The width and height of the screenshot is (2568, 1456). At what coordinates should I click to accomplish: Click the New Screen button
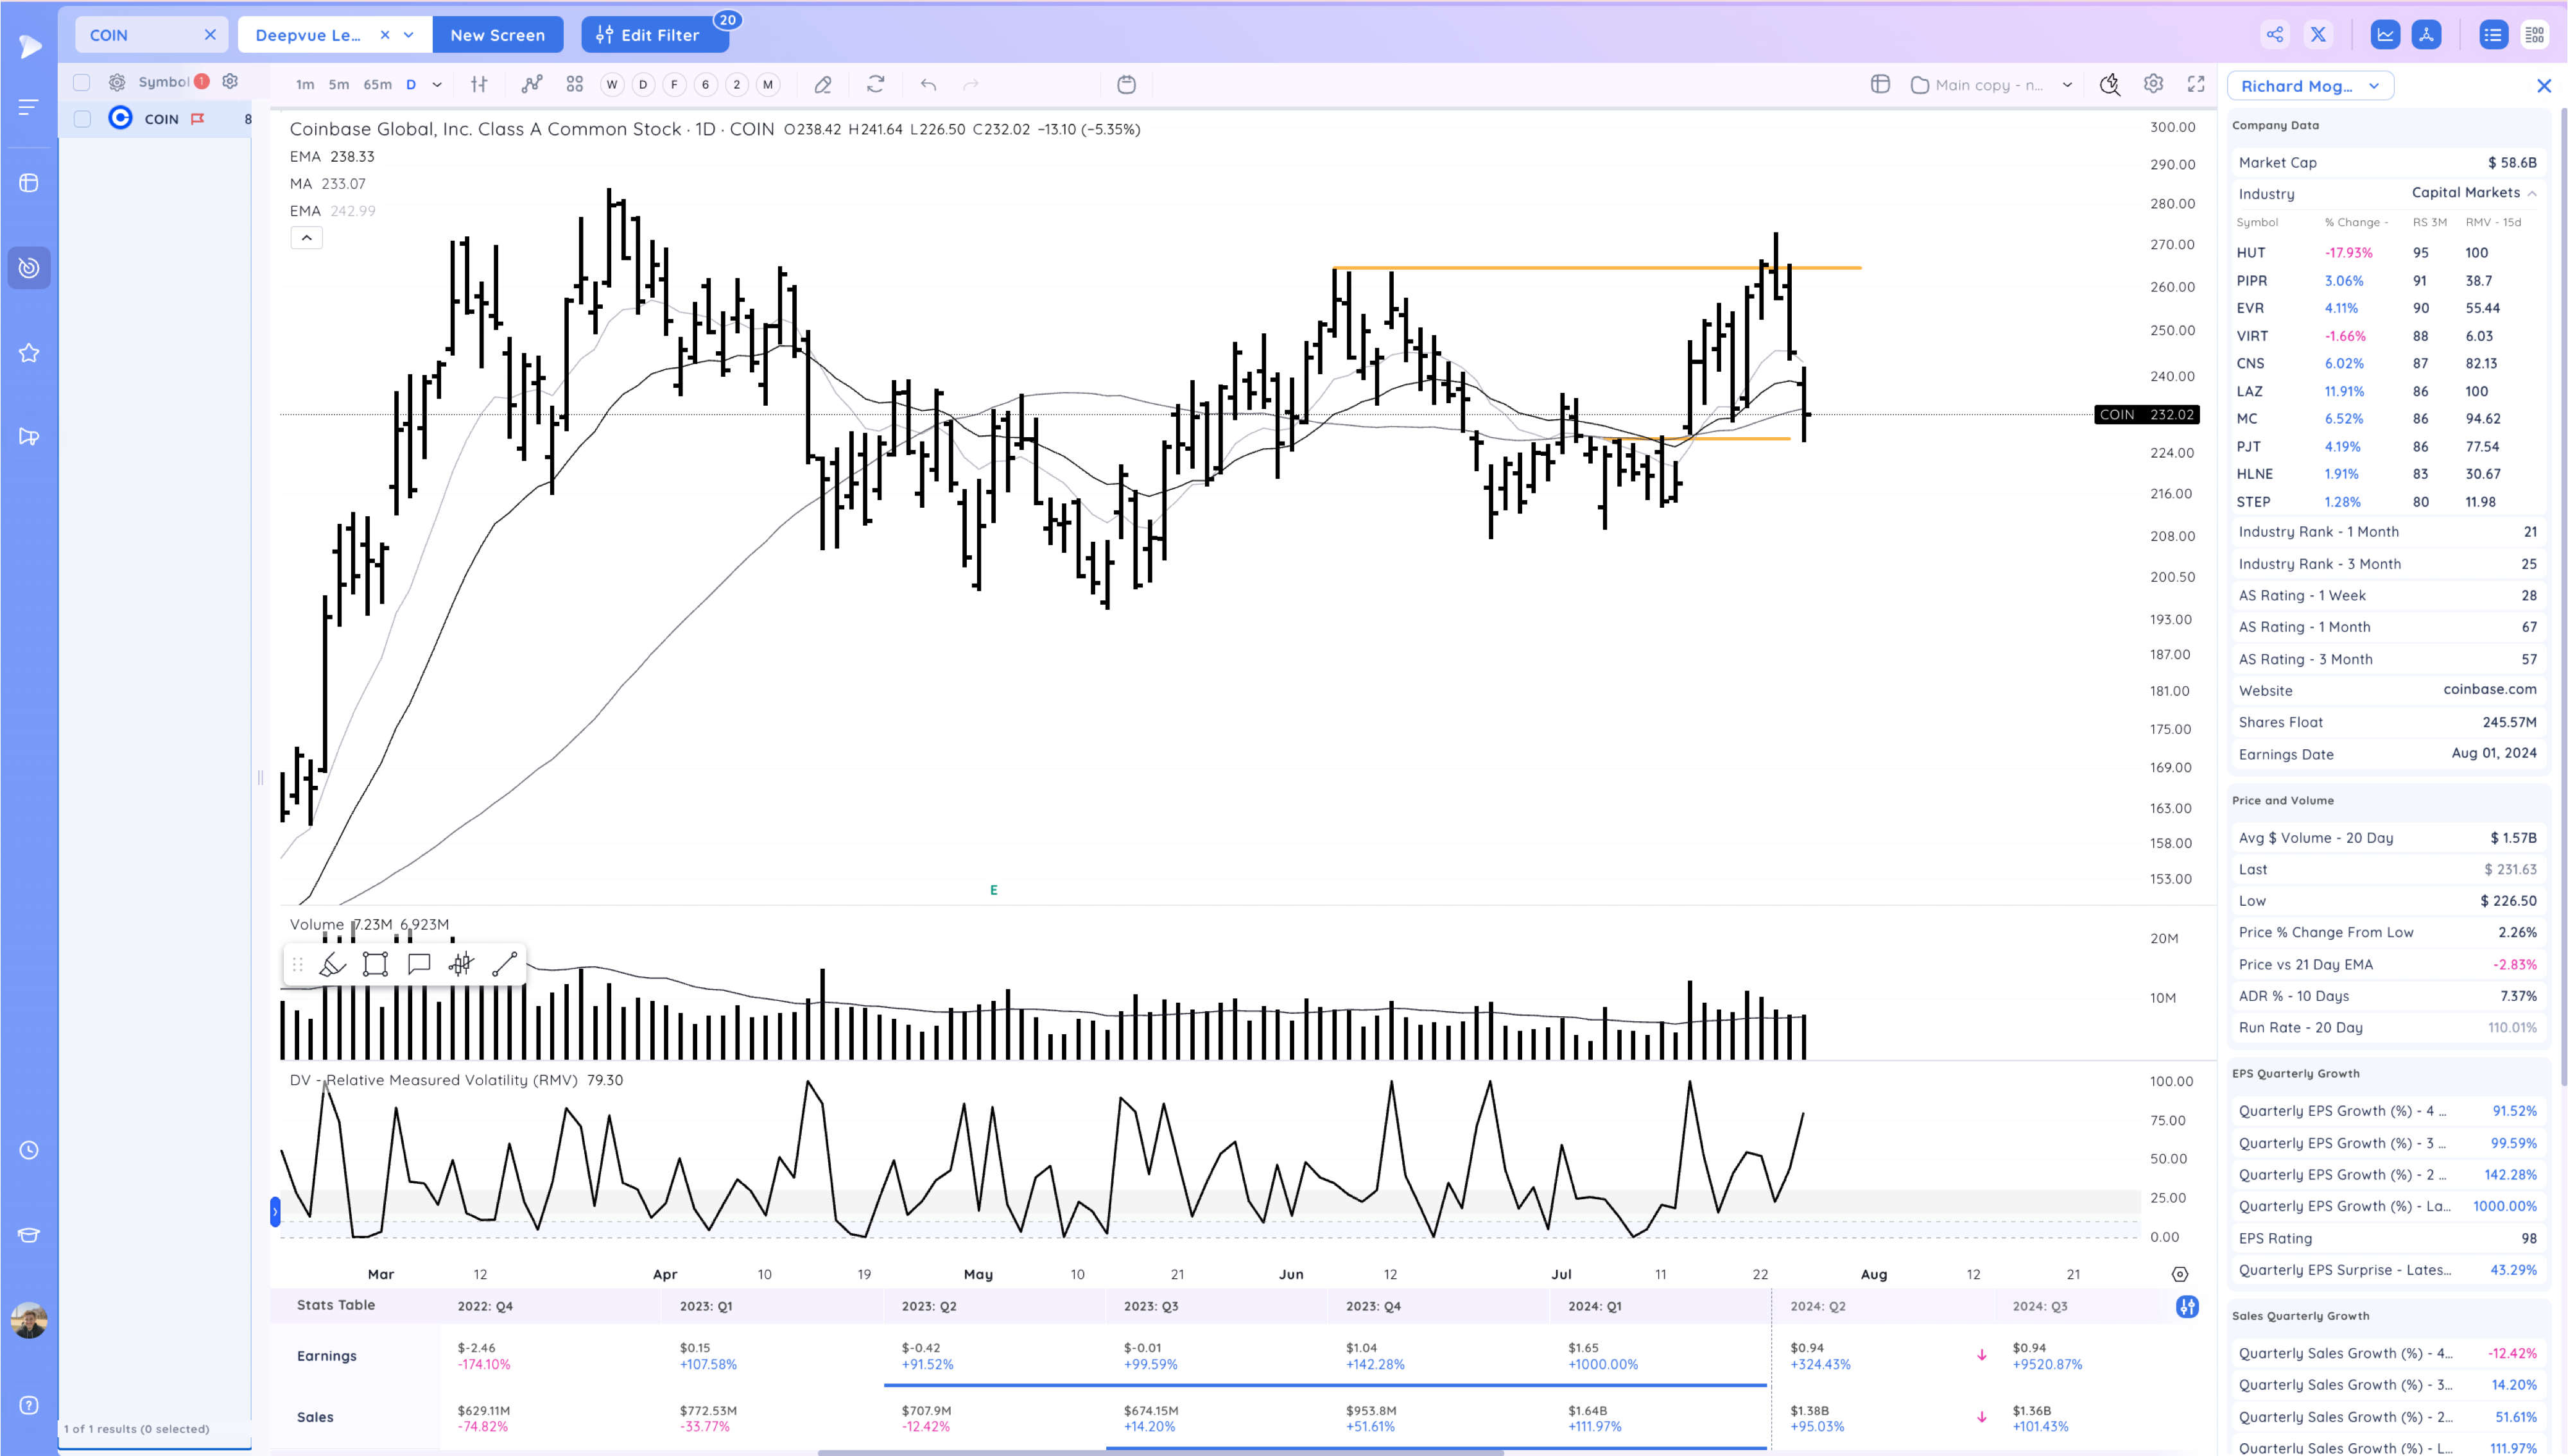click(x=498, y=33)
